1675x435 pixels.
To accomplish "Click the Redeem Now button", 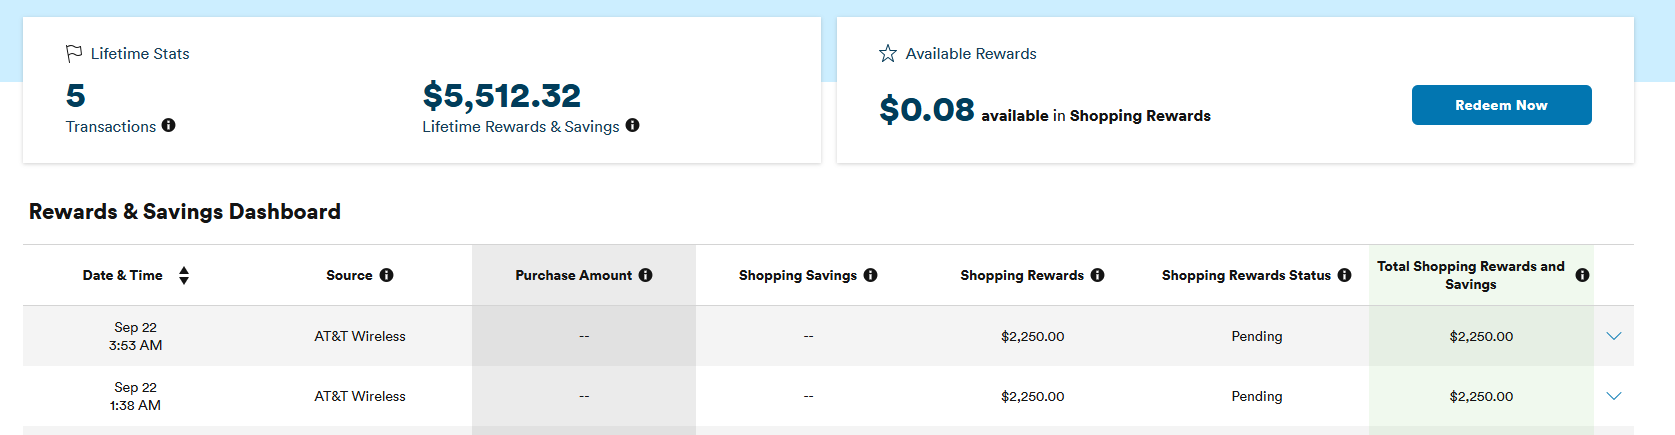I will (x=1501, y=105).
